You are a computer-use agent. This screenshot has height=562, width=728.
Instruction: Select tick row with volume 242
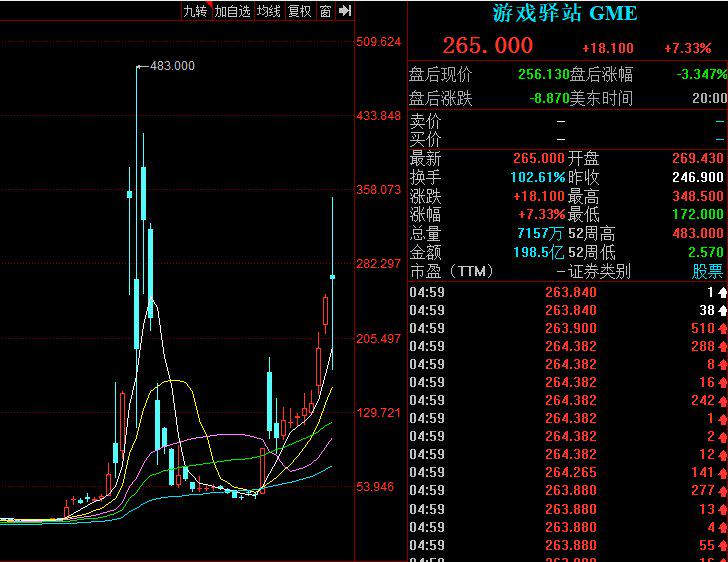pos(568,400)
